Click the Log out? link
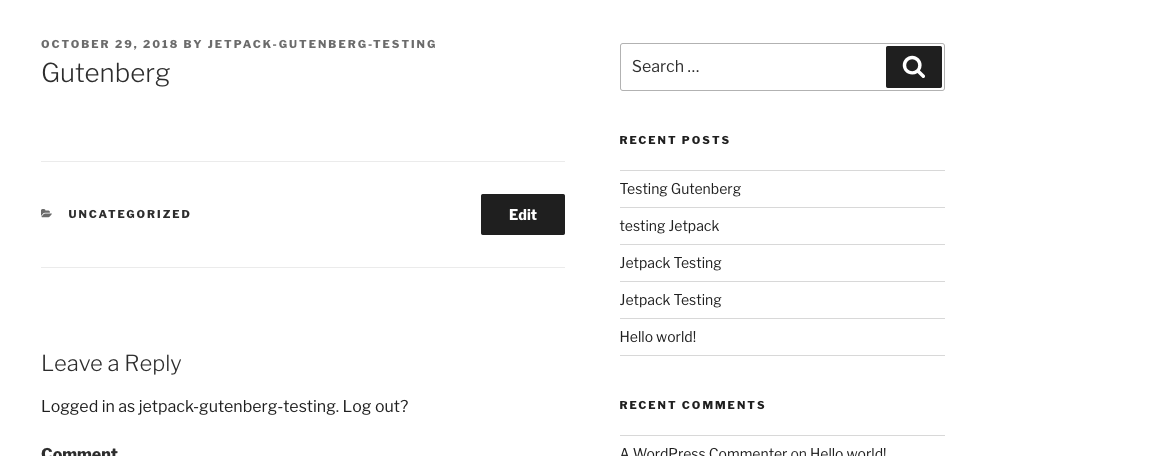Screen dimensions: 1169x456 pyautogui.click(x=375, y=407)
